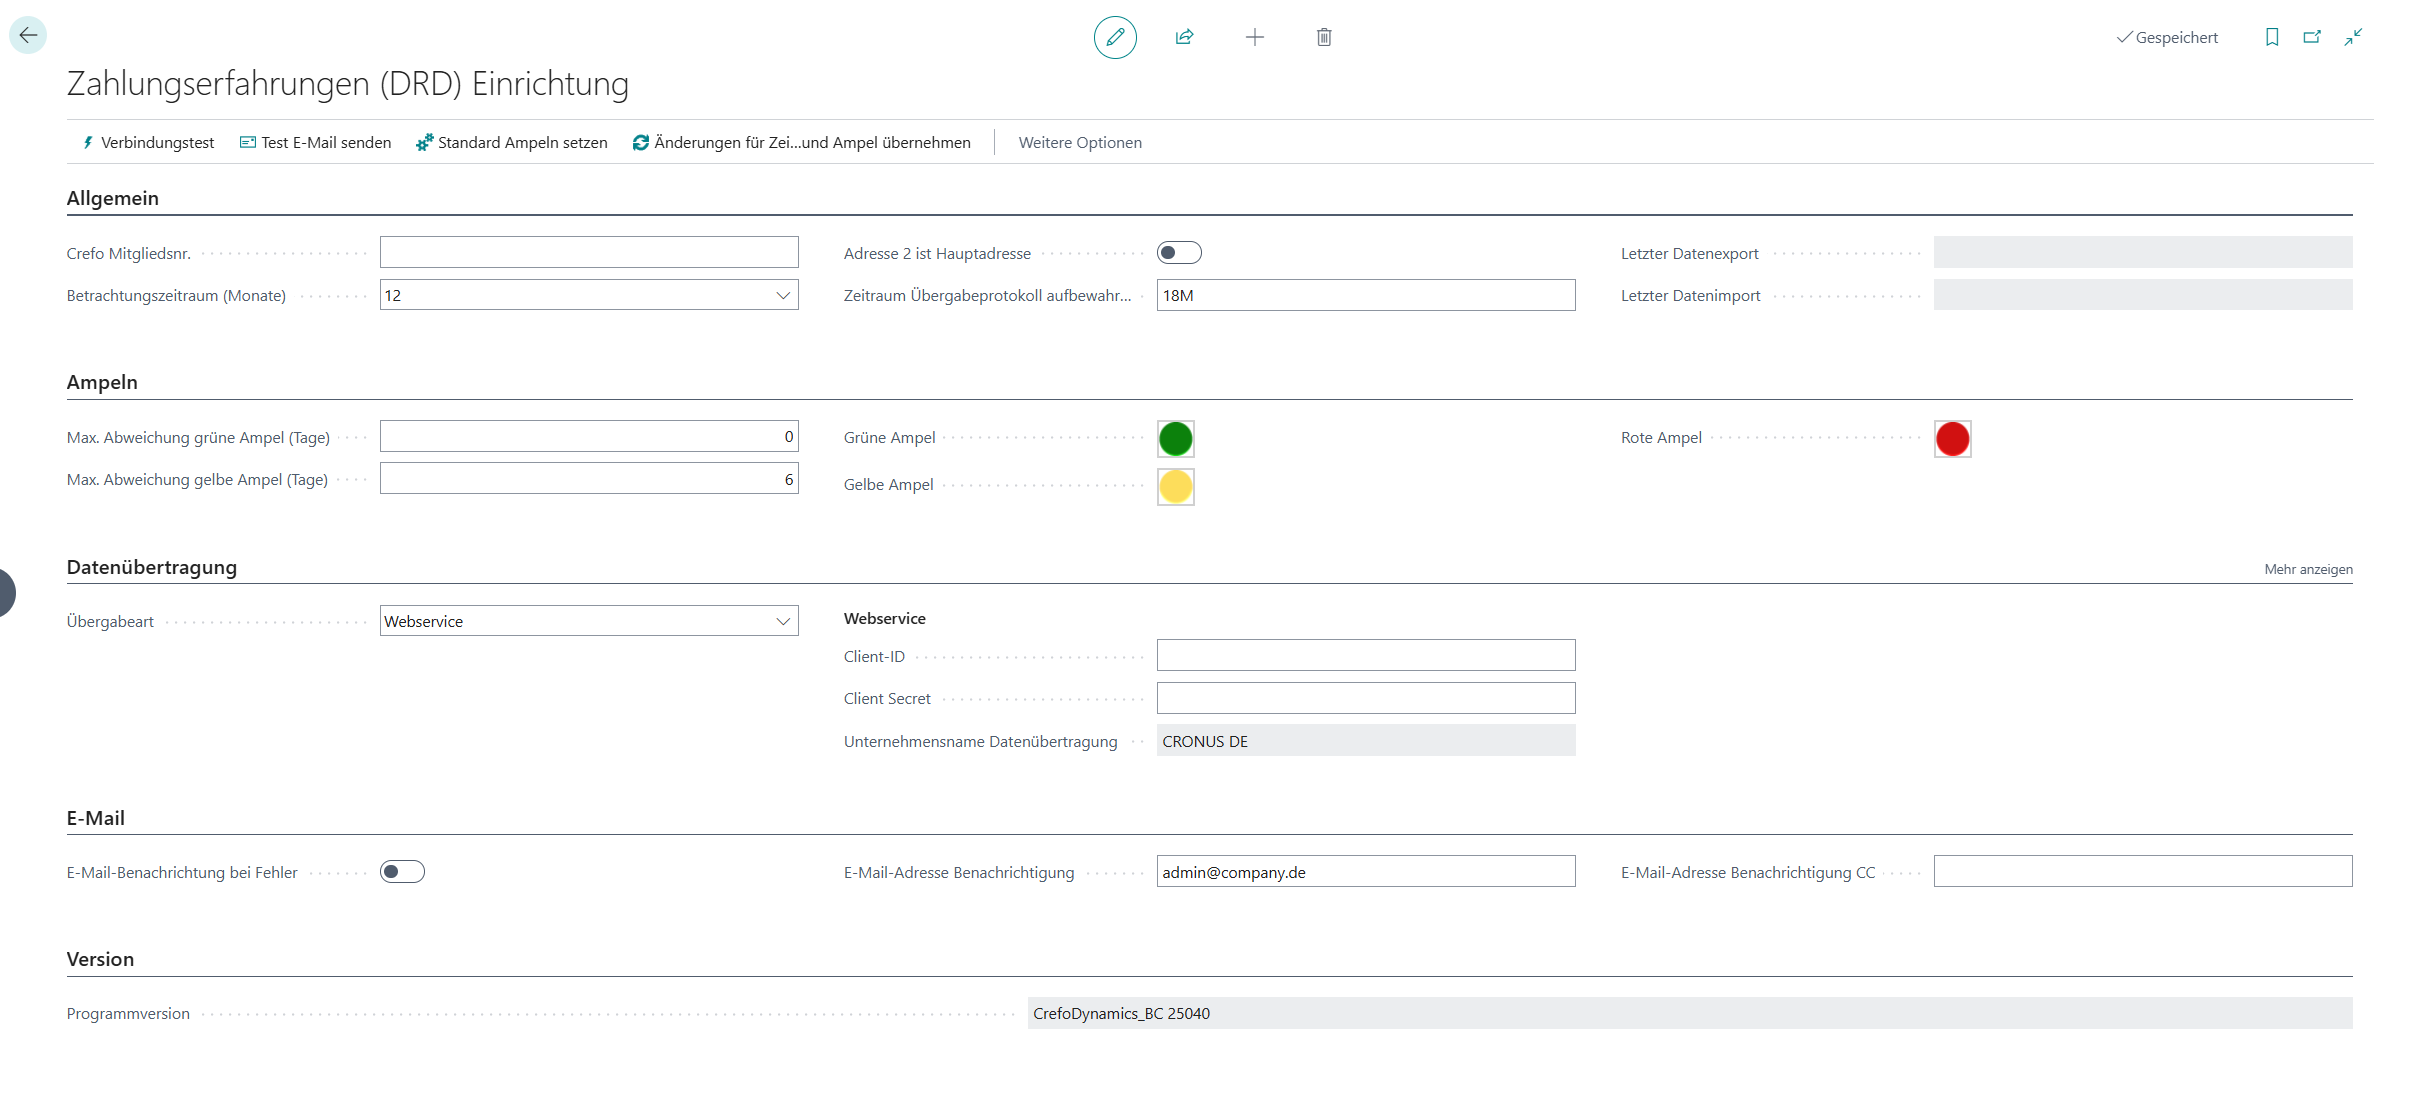This screenshot has width=2421, height=1102.
Task: Click Änderungen für Zei...und Ampel übernehmen
Action: (x=802, y=143)
